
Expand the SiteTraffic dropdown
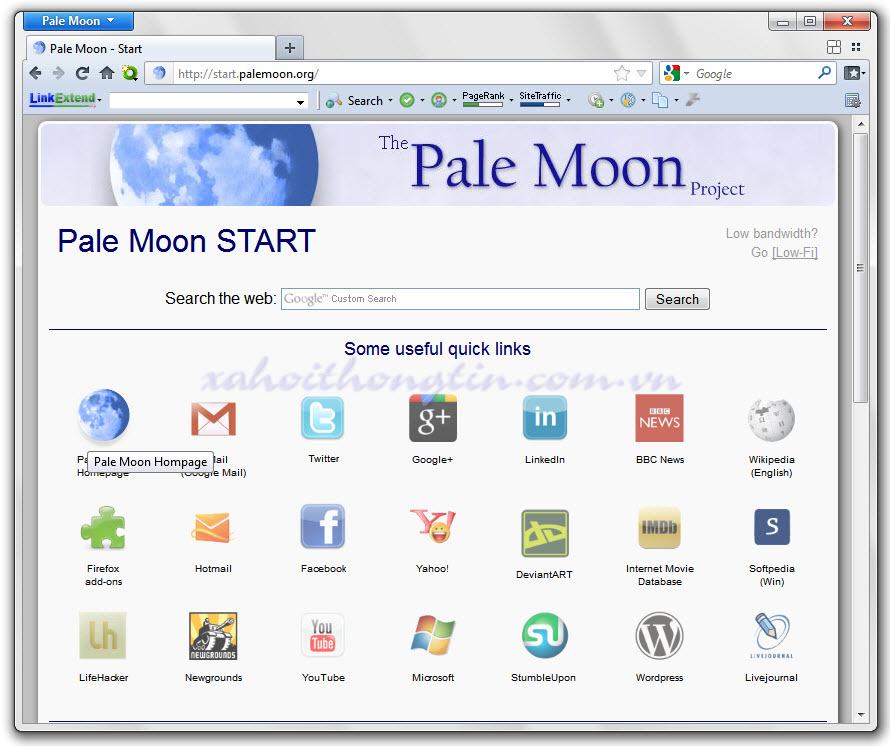[568, 100]
